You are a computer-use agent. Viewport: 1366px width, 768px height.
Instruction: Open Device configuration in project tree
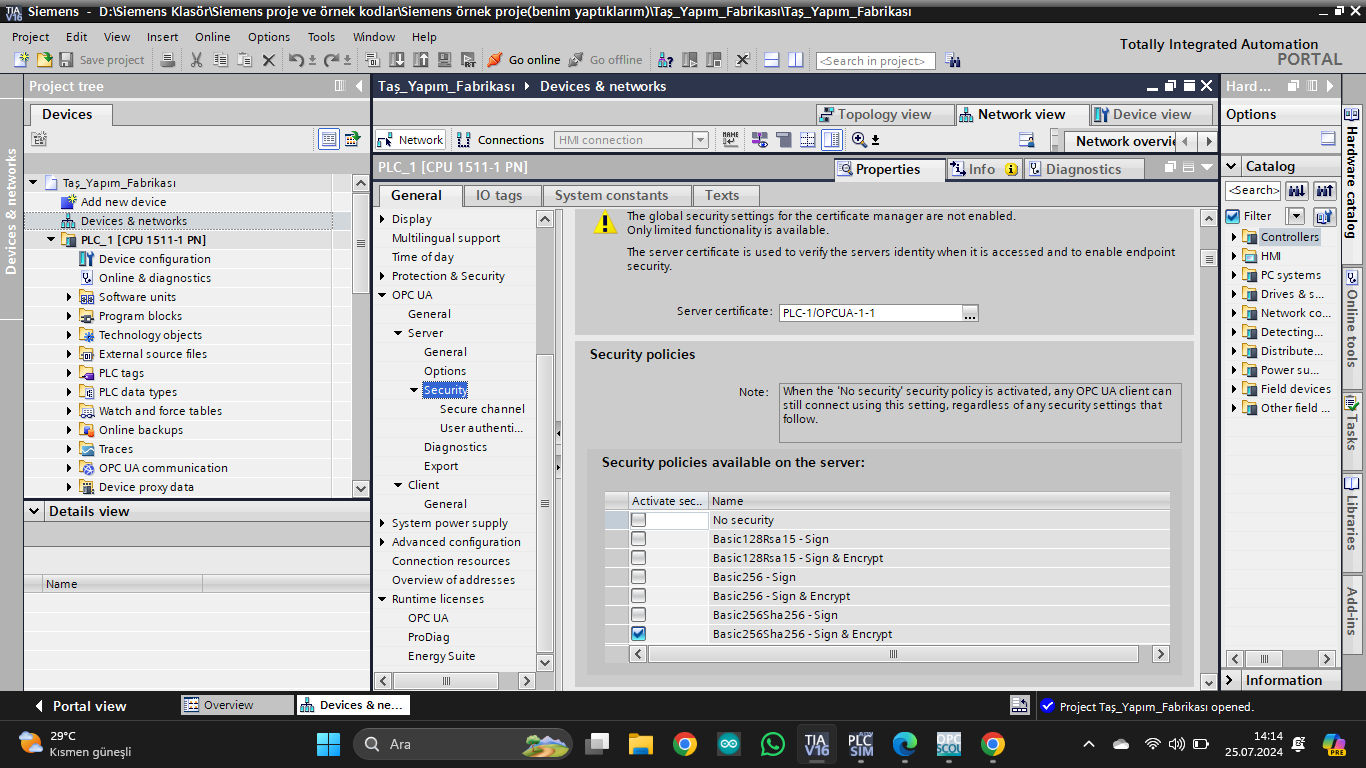[154, 259]
